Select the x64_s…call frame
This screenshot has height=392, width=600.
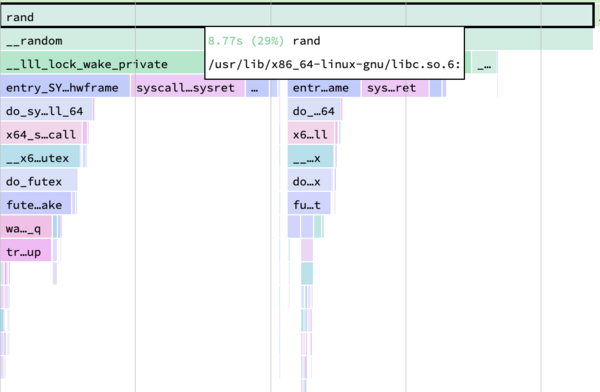click(41, 134)
